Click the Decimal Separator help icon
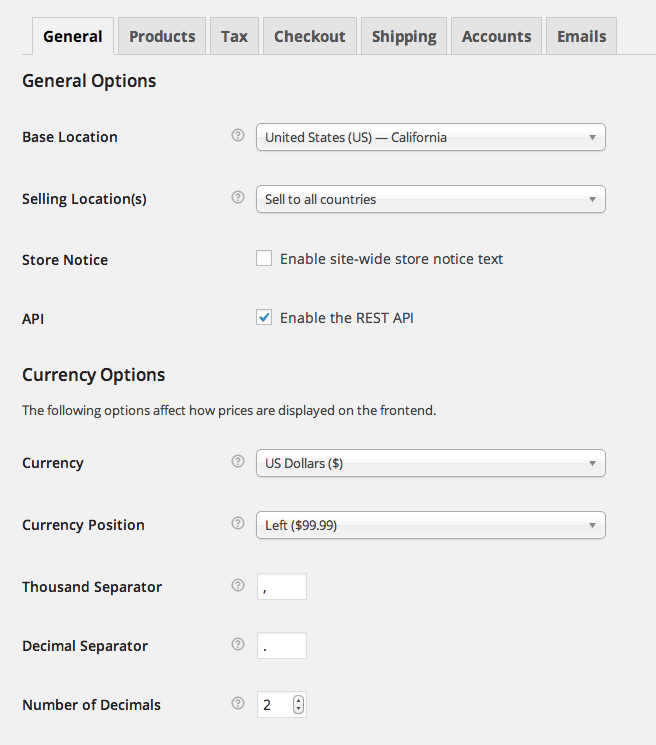This screenshot has width=656, height=745. (x=238, y=645)
